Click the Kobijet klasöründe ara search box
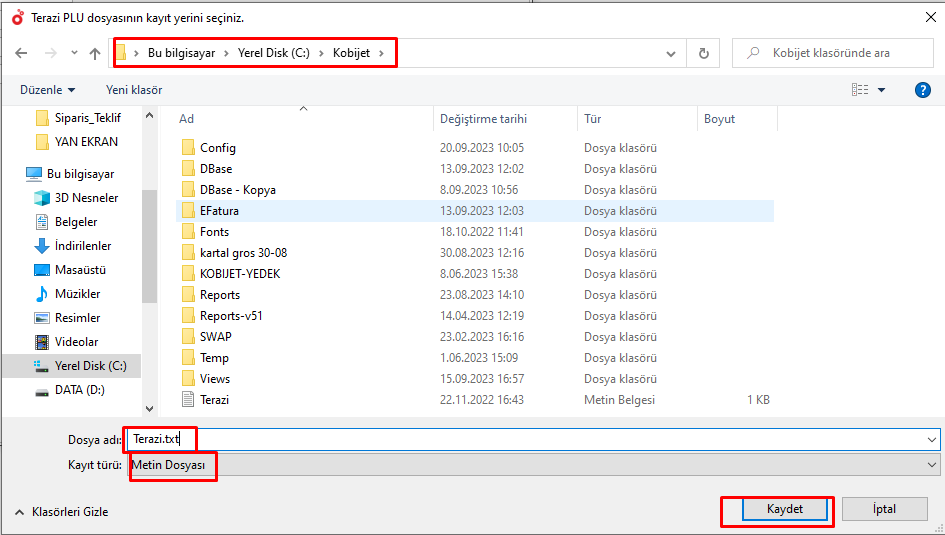The height and width of the screenshot is (535, 945). tap(833, 53)
